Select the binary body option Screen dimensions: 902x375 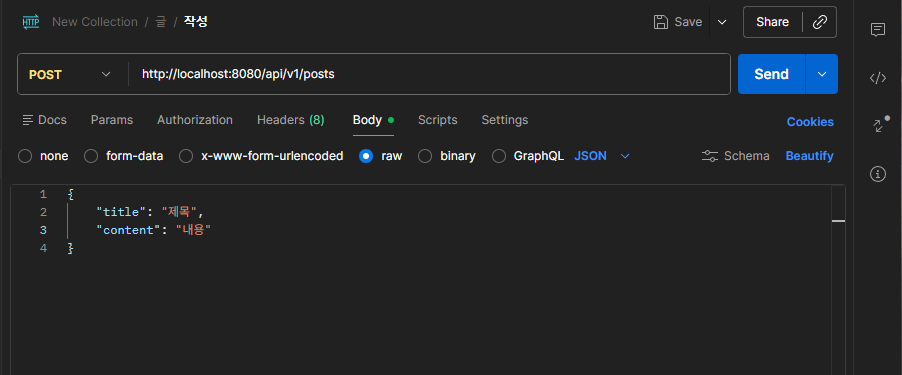[x=425, y=156]
